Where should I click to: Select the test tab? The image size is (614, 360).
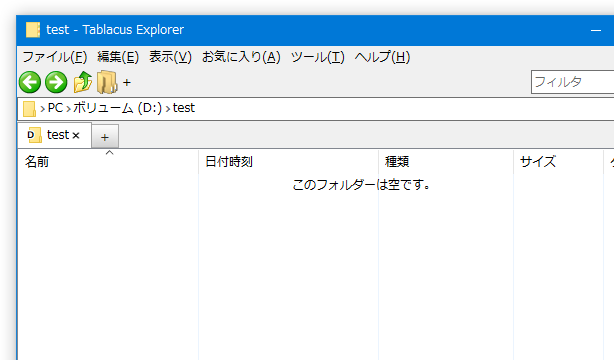click(55, 135)
